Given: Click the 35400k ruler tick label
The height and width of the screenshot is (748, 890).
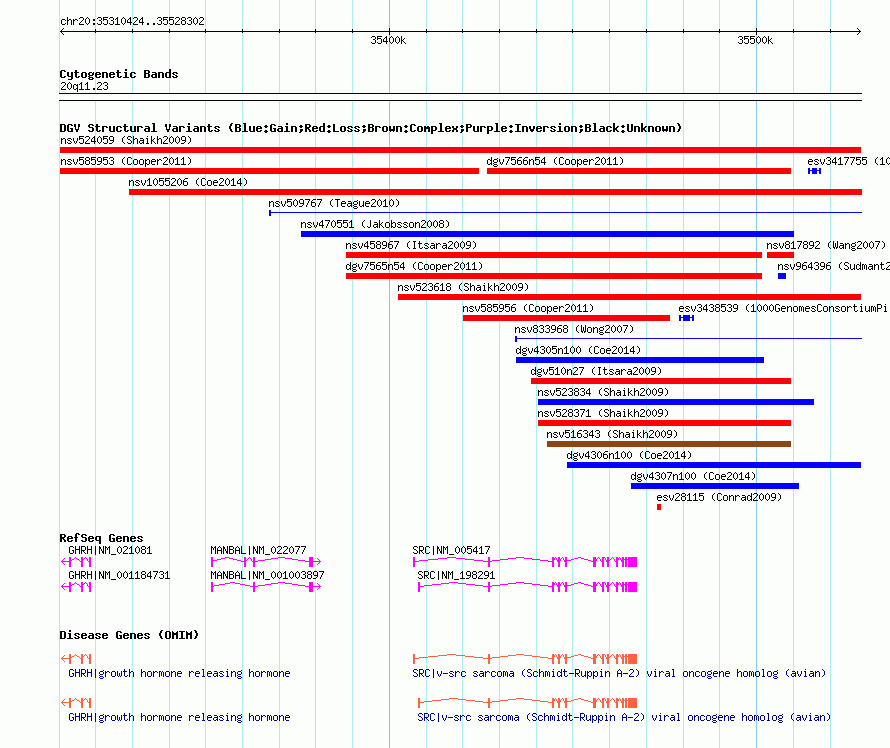Looking at the screenshot, I should [388, 40].
